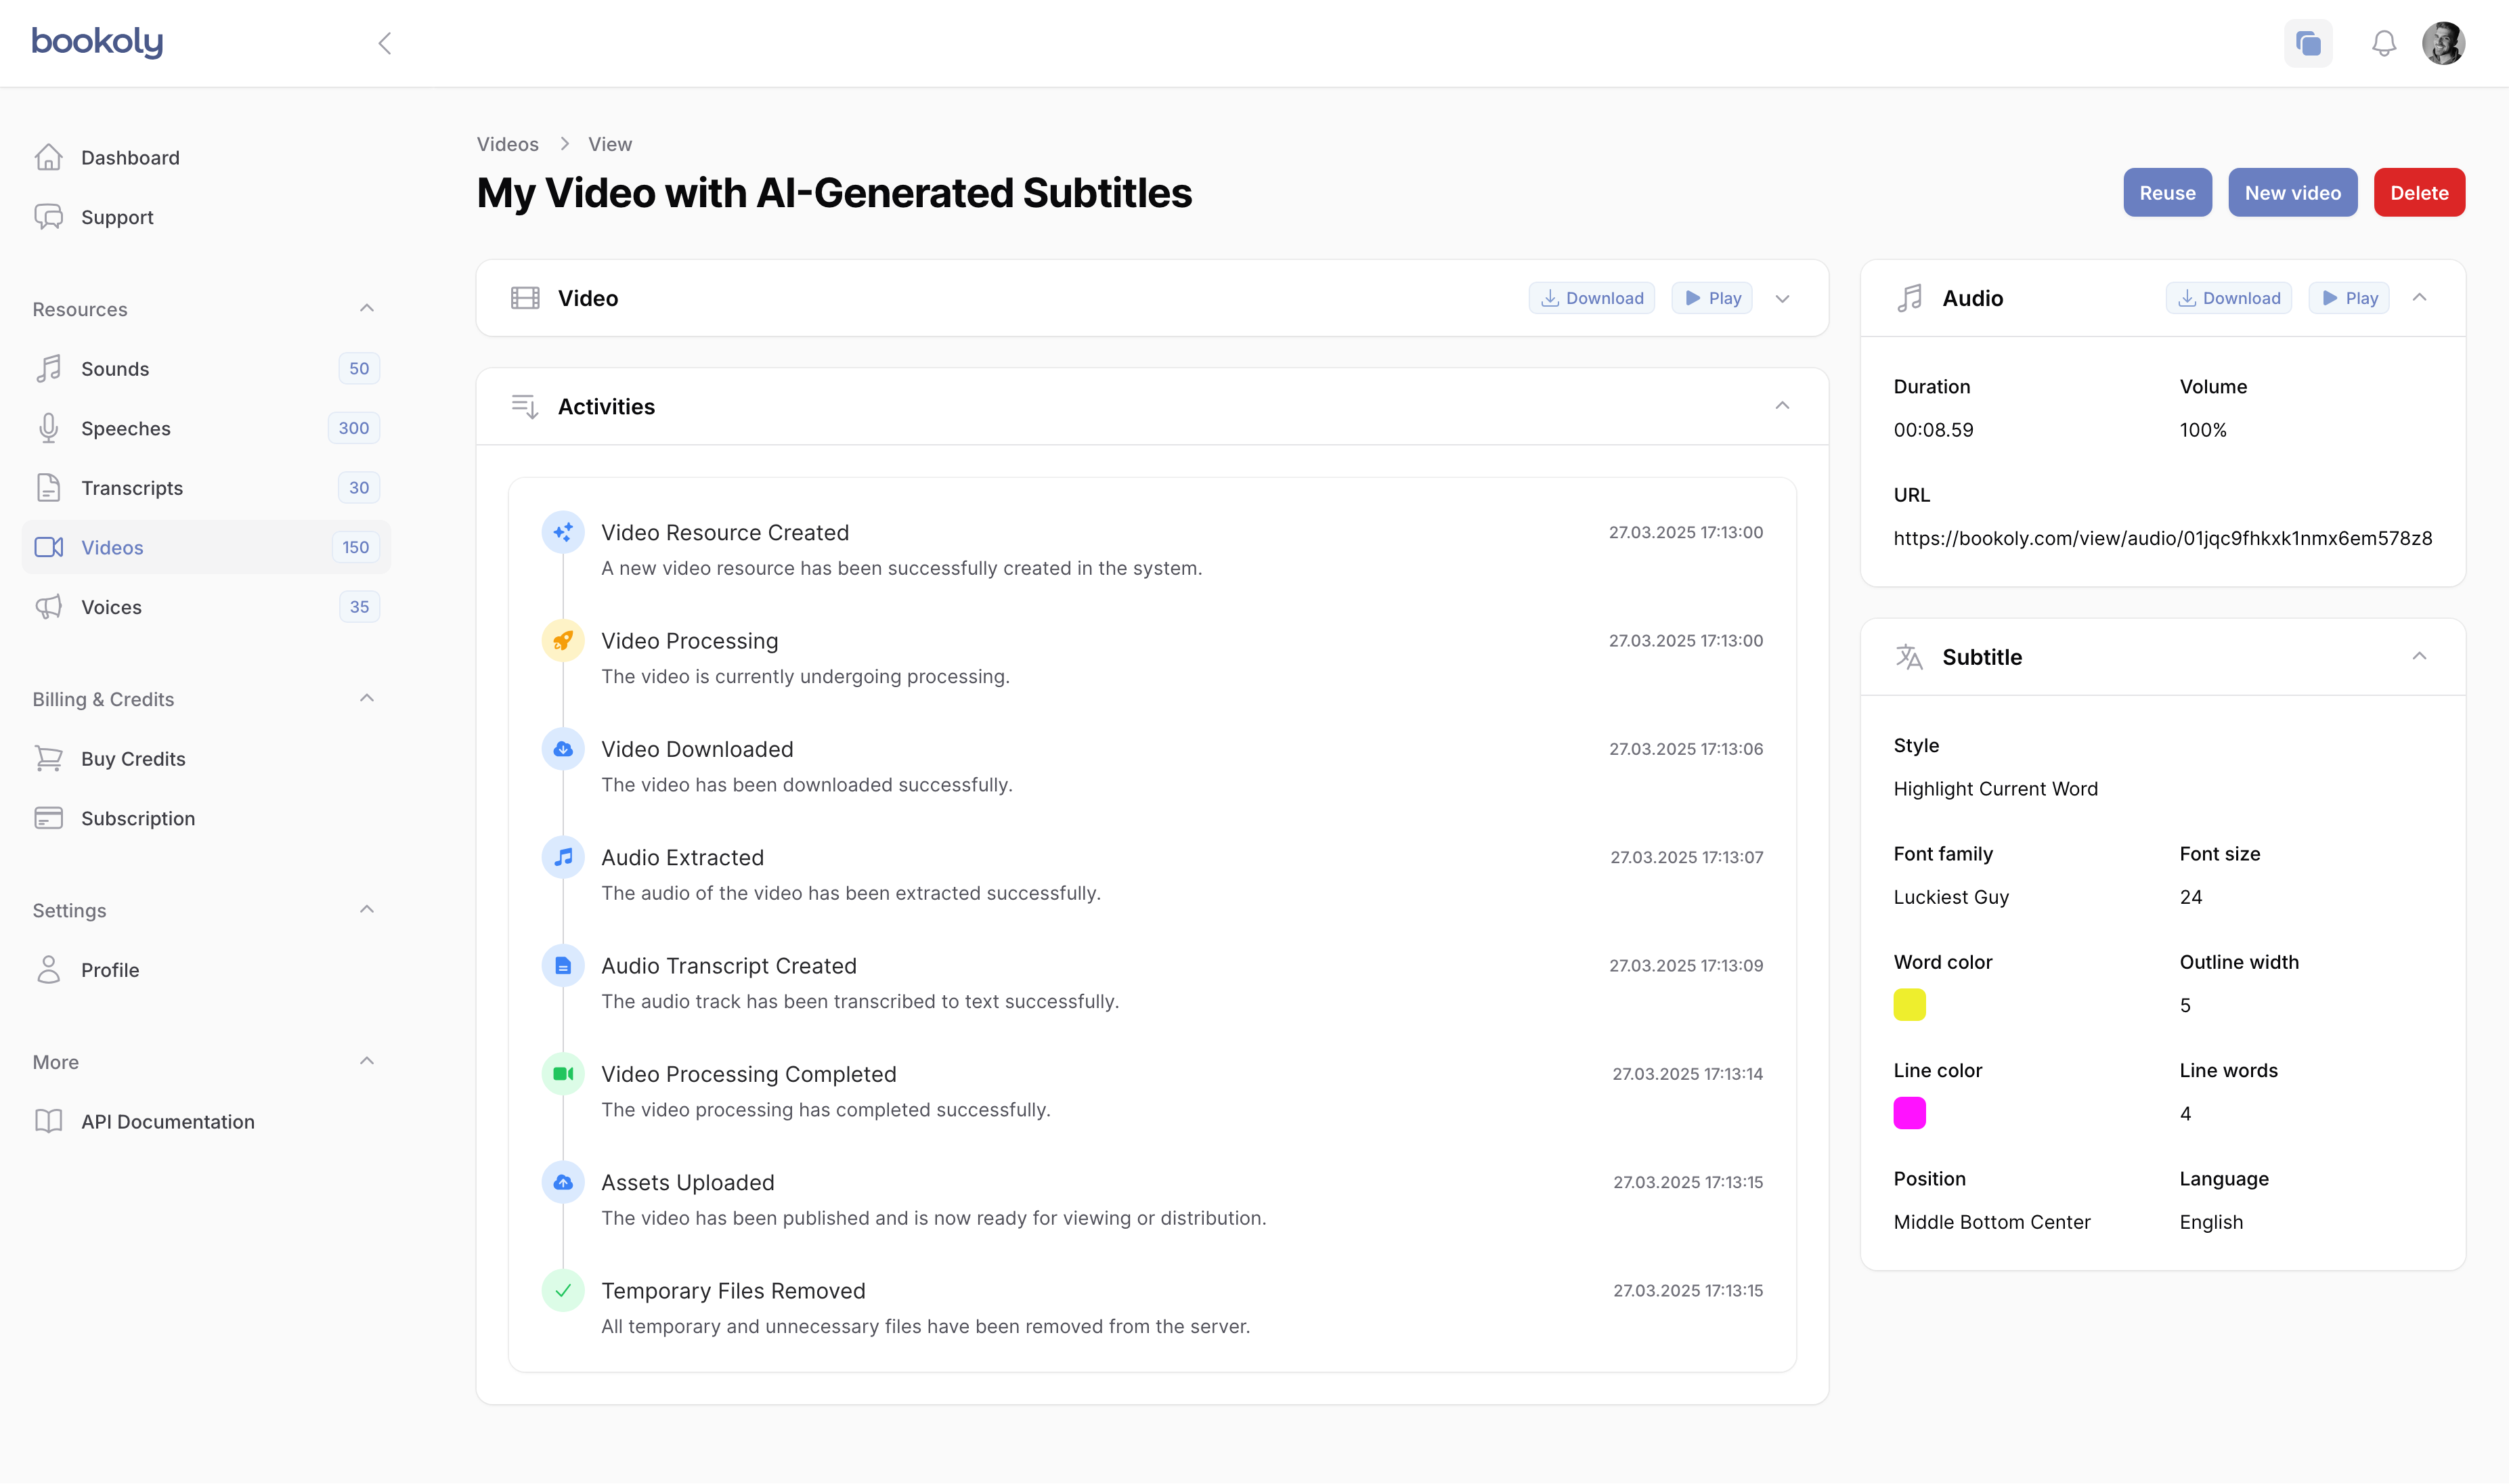Click the Video Processing rocket icon

click(x=563, y=640)
